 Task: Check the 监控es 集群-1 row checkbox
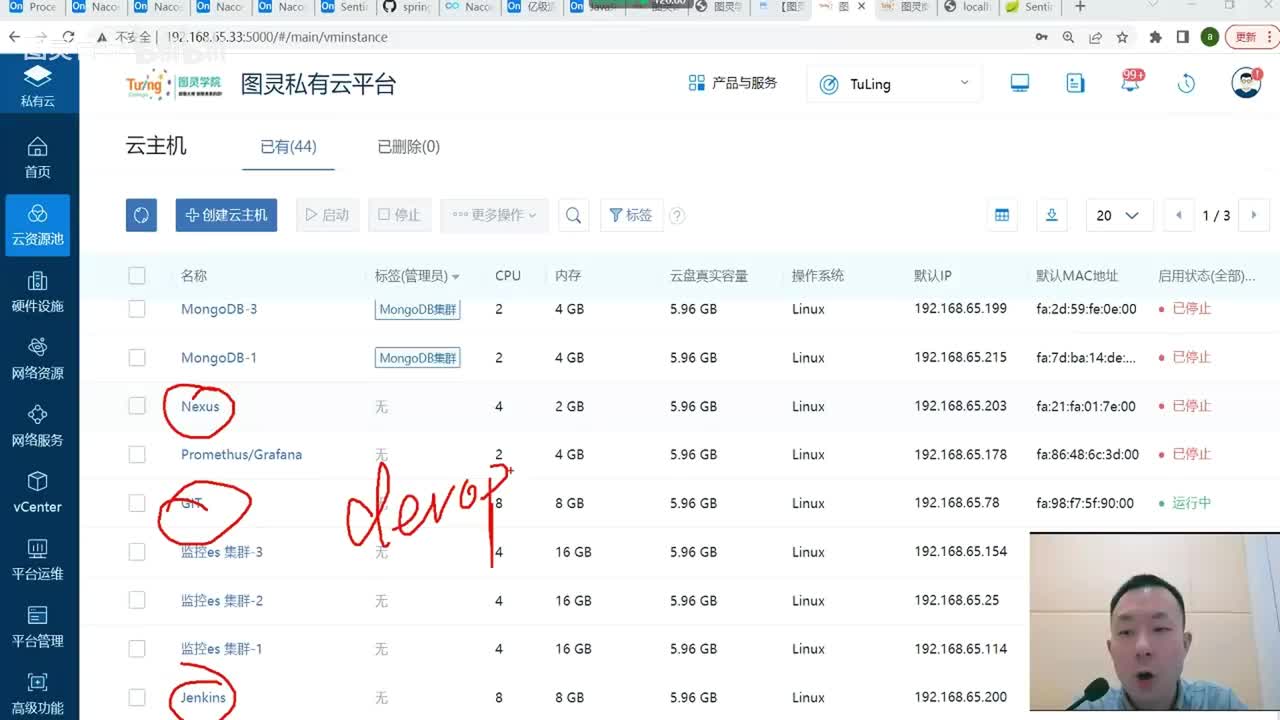click(x=137, y=649)
